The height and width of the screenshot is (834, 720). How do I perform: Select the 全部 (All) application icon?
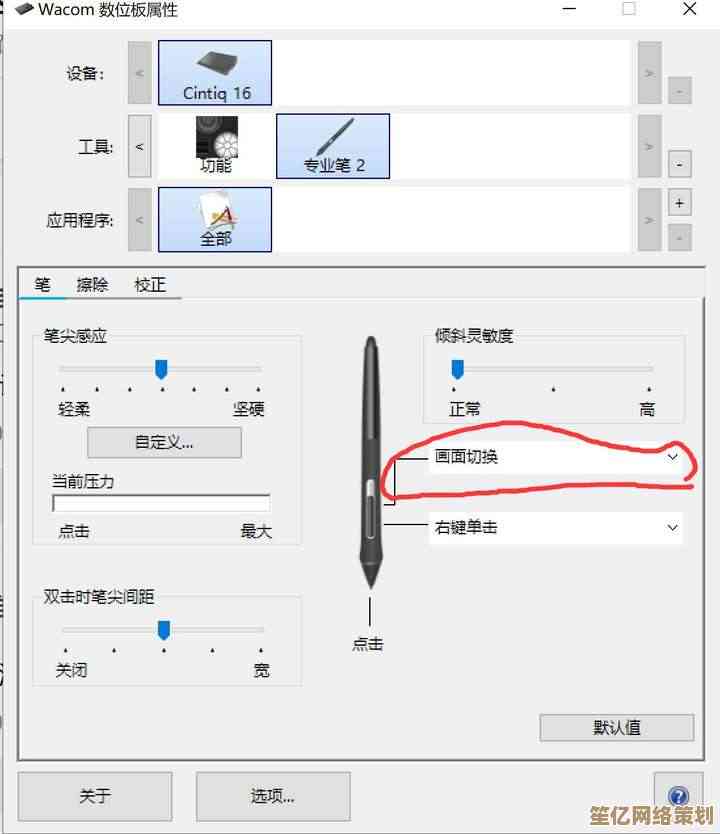(x=215, y=219)
